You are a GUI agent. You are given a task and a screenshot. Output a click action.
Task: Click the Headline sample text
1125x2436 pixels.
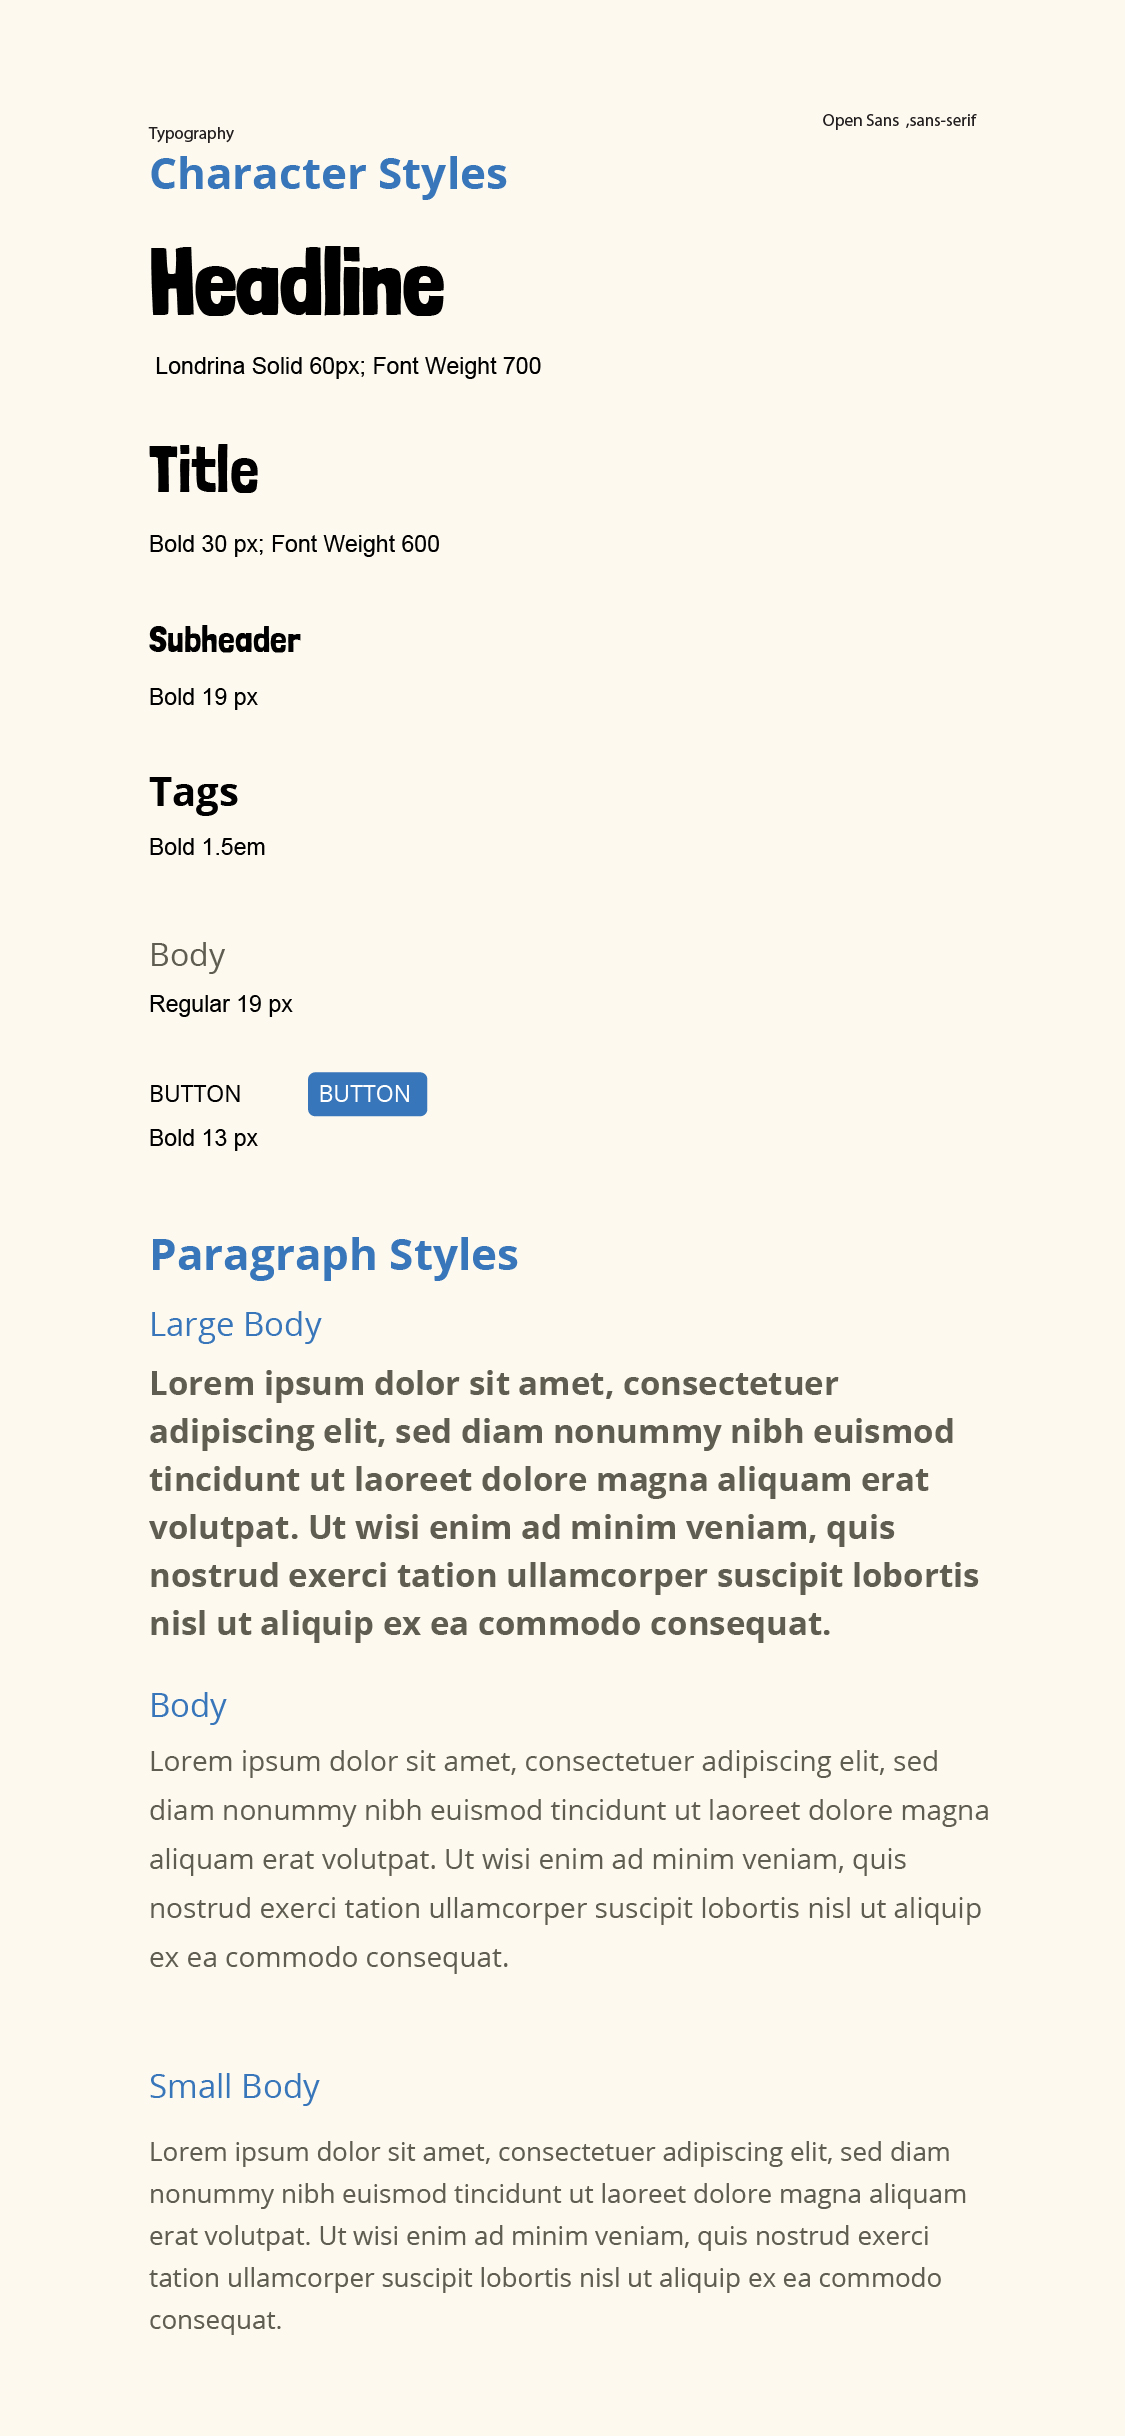pyautogui.click(x=296, y=283)
